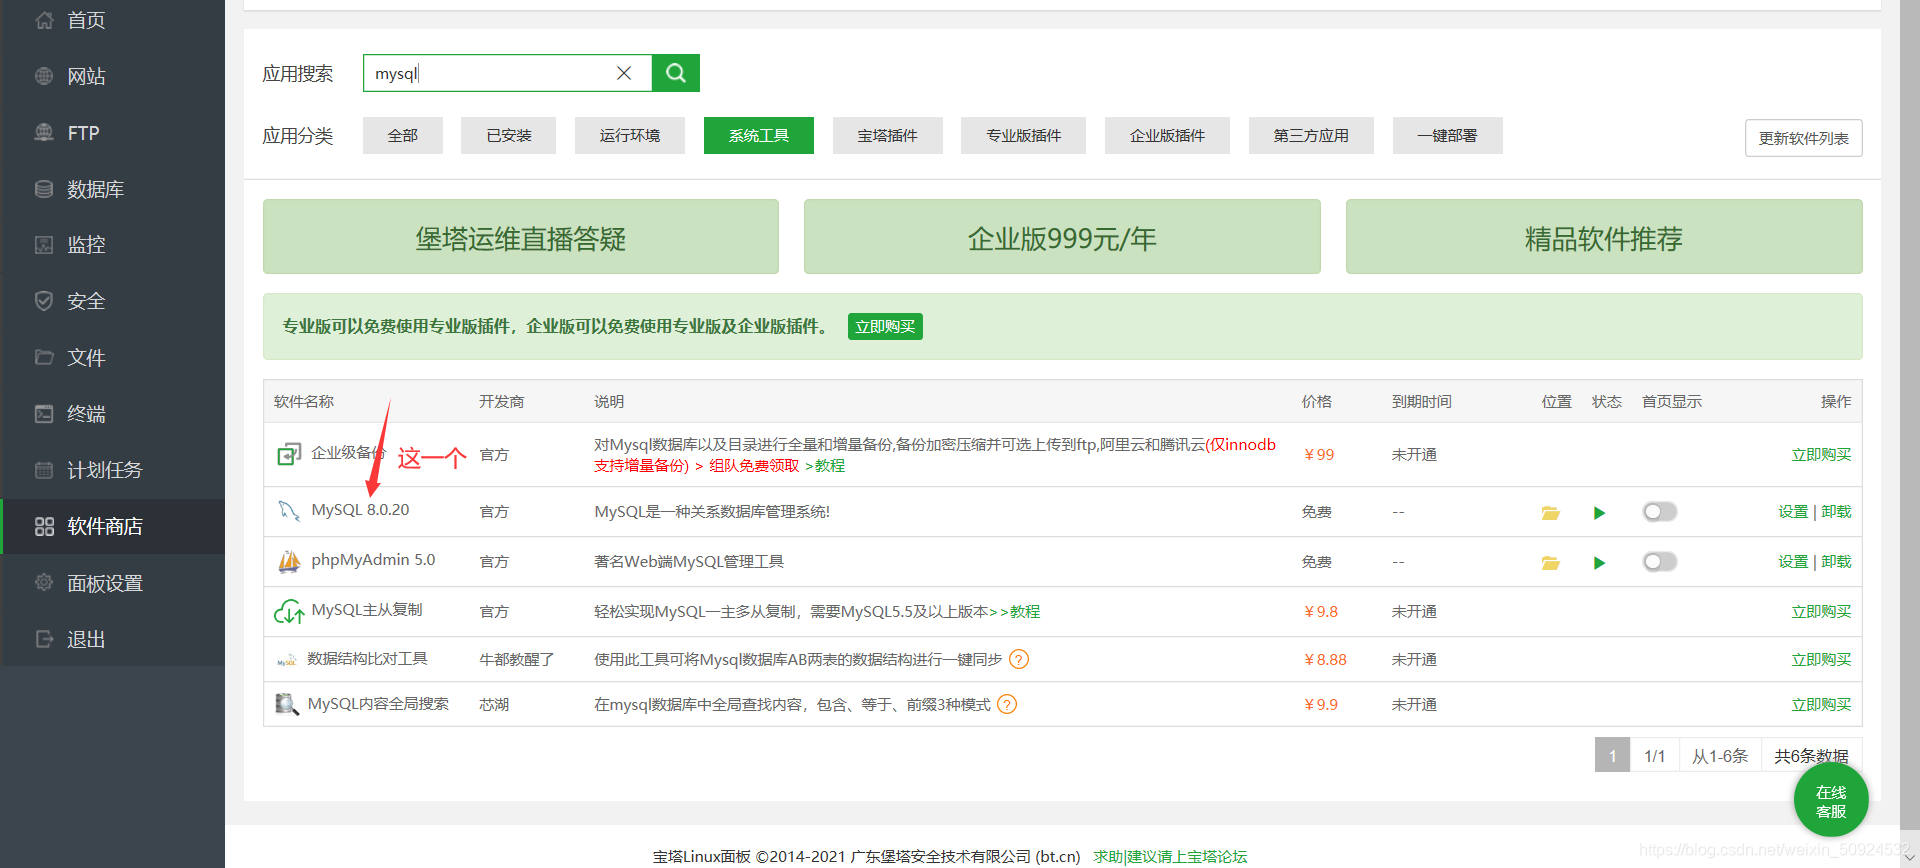Viewport: 1920px width, 868px height.
Task: Select the 宝塔插件 category filter
Action: [888, 135]
